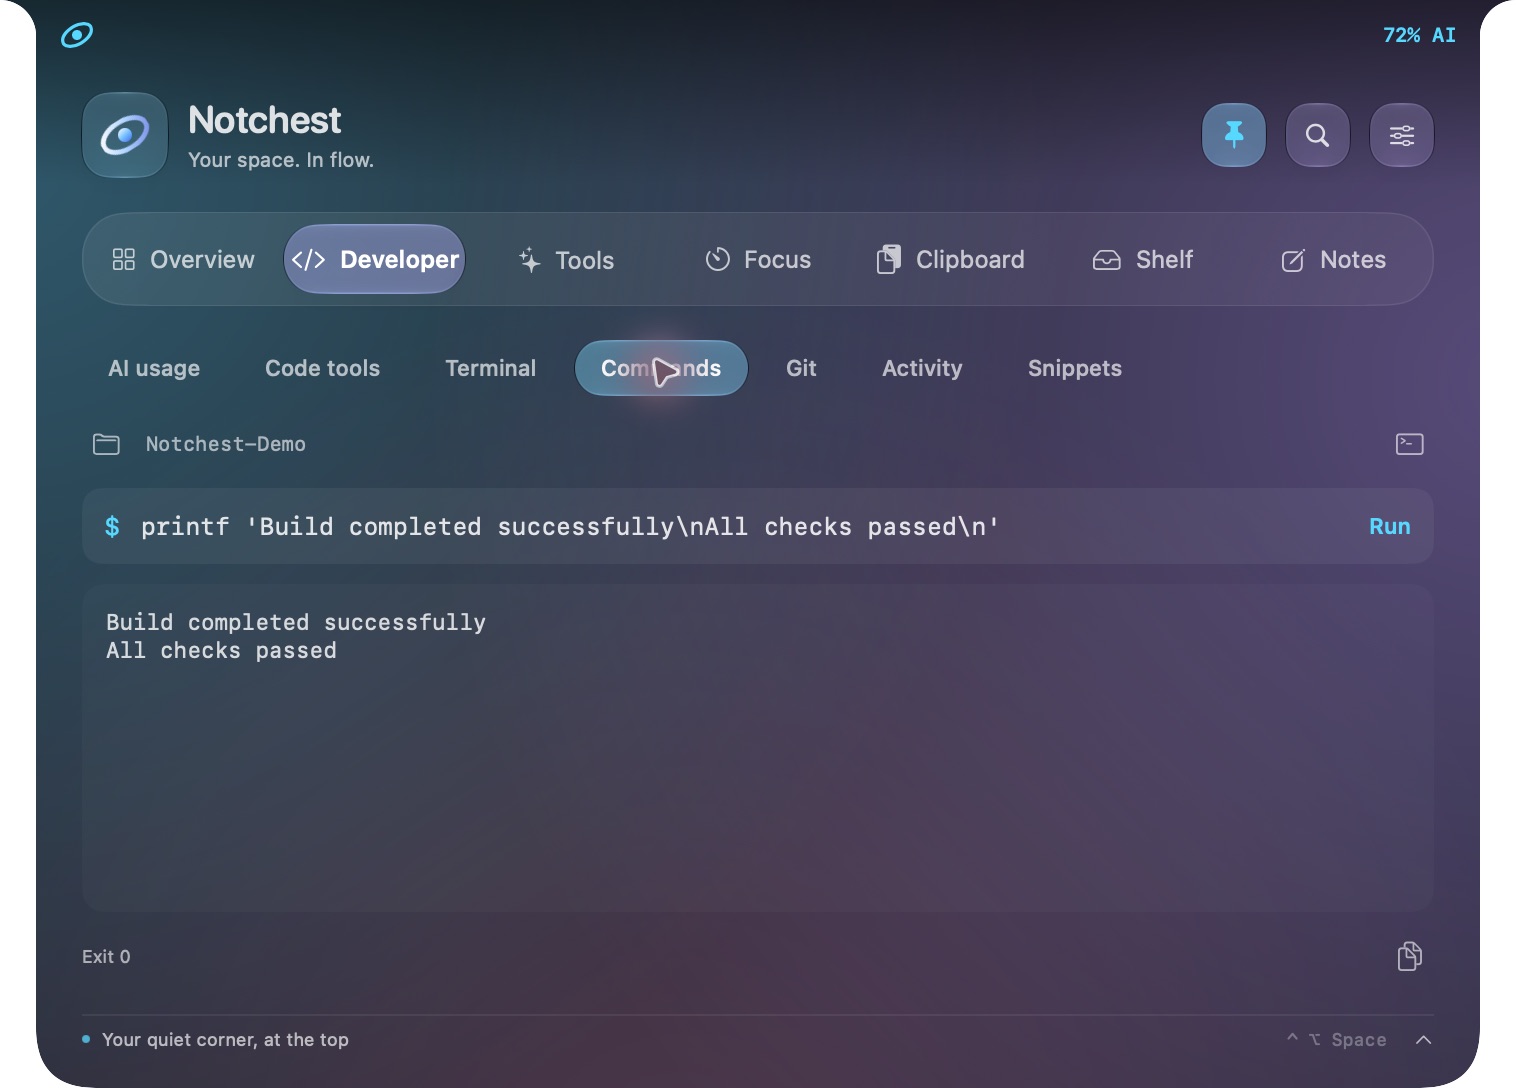The width and height of the screenshot is (1516, 1088).
Task: Click the Exit 0 status text
Action: tap(106, 957)
